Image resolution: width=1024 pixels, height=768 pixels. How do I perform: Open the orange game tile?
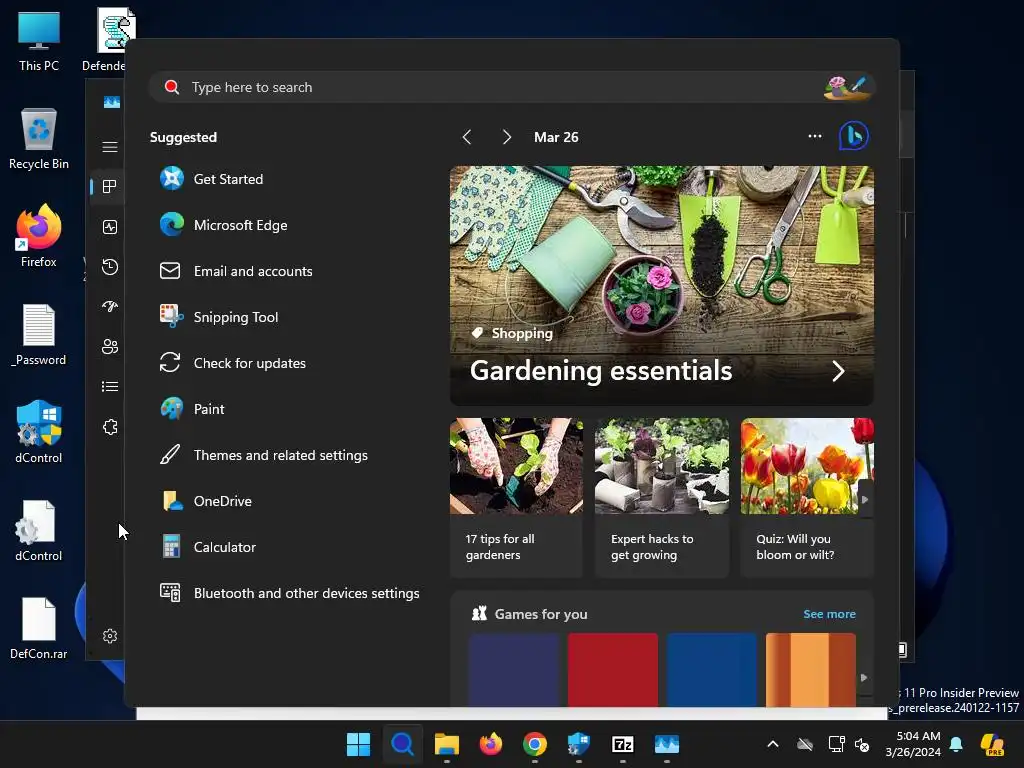(810, 669)
